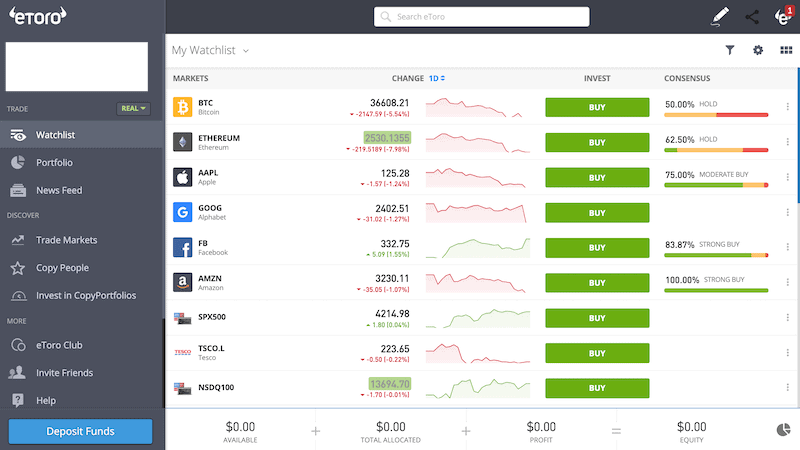800x450 pixels.
Task: Open more options for AAPL row
Action: [x=787, y=177]
